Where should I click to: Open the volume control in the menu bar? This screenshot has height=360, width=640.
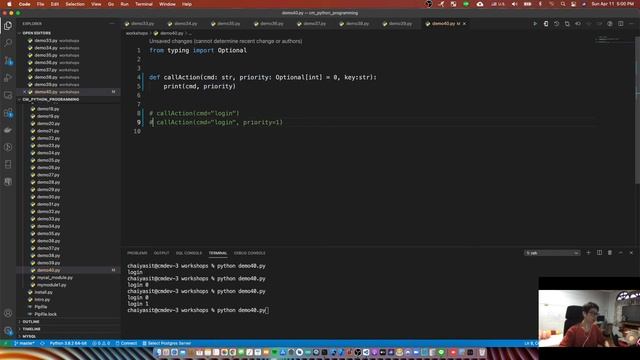(514, 4)
